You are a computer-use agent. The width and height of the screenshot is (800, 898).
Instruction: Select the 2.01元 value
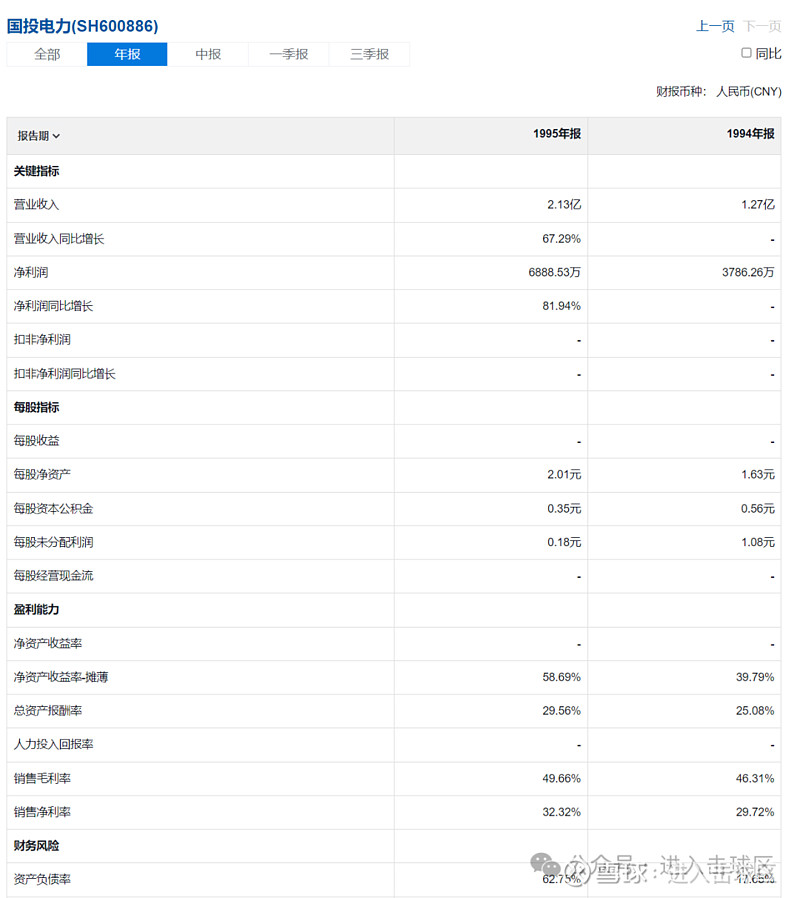pyautogui.click(x=564, y=475)
